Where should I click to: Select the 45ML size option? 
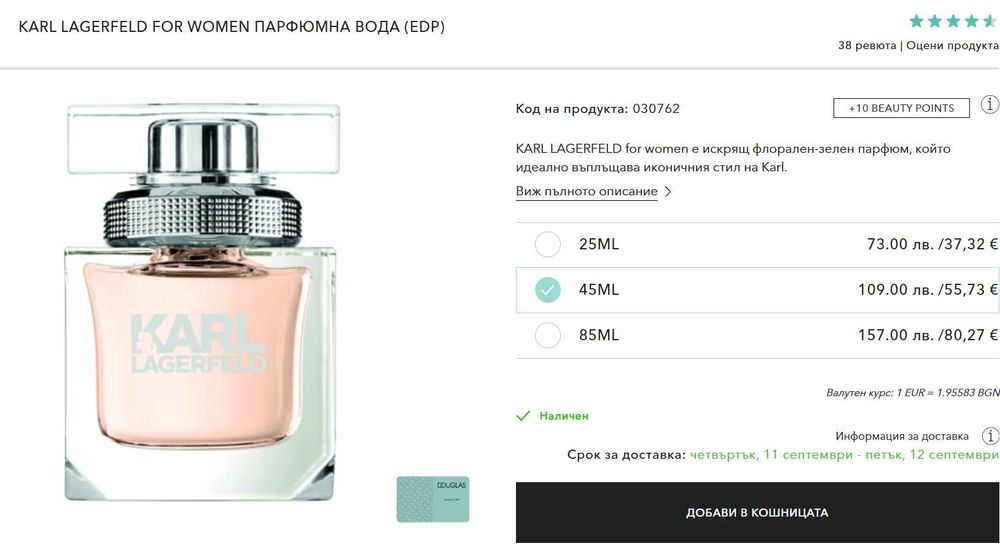point(548,290)
